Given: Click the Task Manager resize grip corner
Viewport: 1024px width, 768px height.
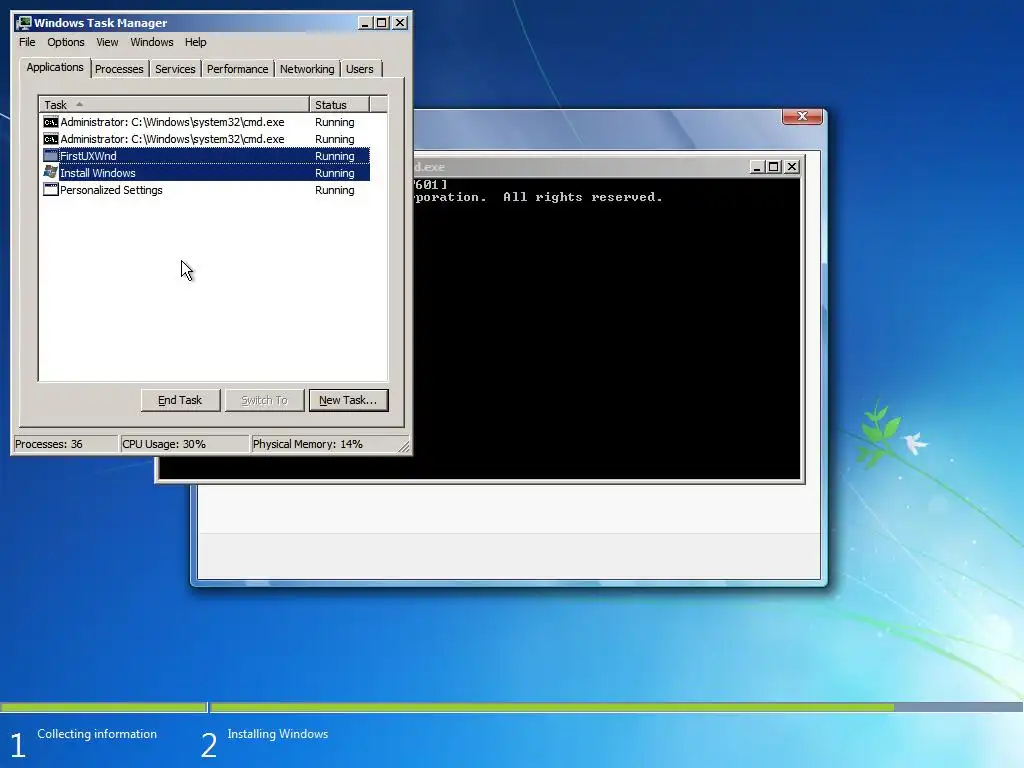Looking at the screenshot, I should pyautogui.click(x=404, y=447).
